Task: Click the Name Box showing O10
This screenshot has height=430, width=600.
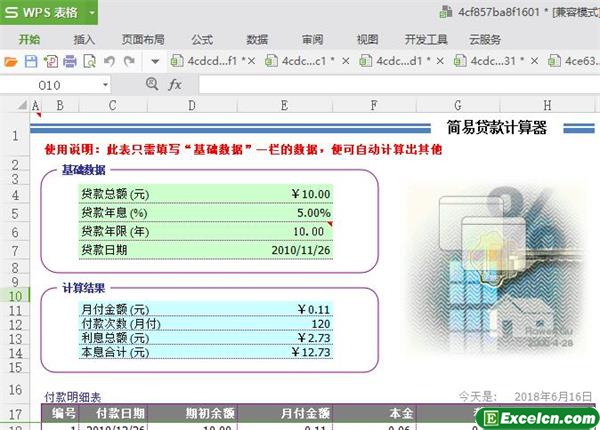Action: pos(50,85)
